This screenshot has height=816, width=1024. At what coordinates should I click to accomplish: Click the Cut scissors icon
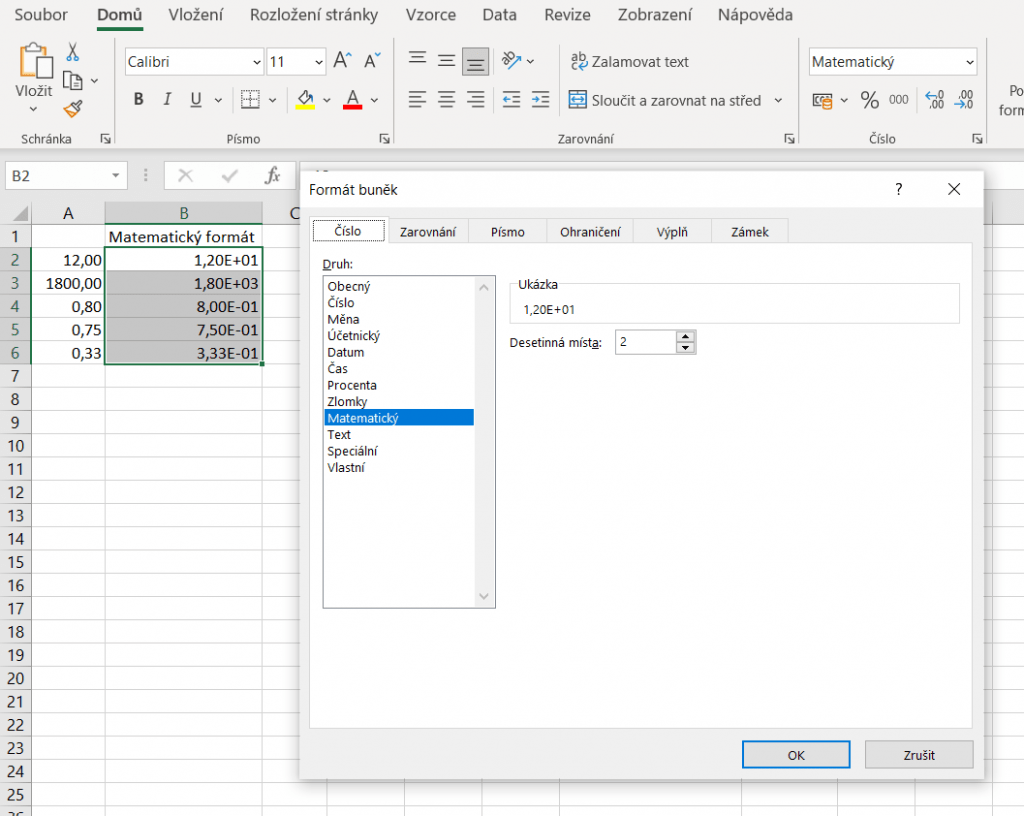[73, 52]
